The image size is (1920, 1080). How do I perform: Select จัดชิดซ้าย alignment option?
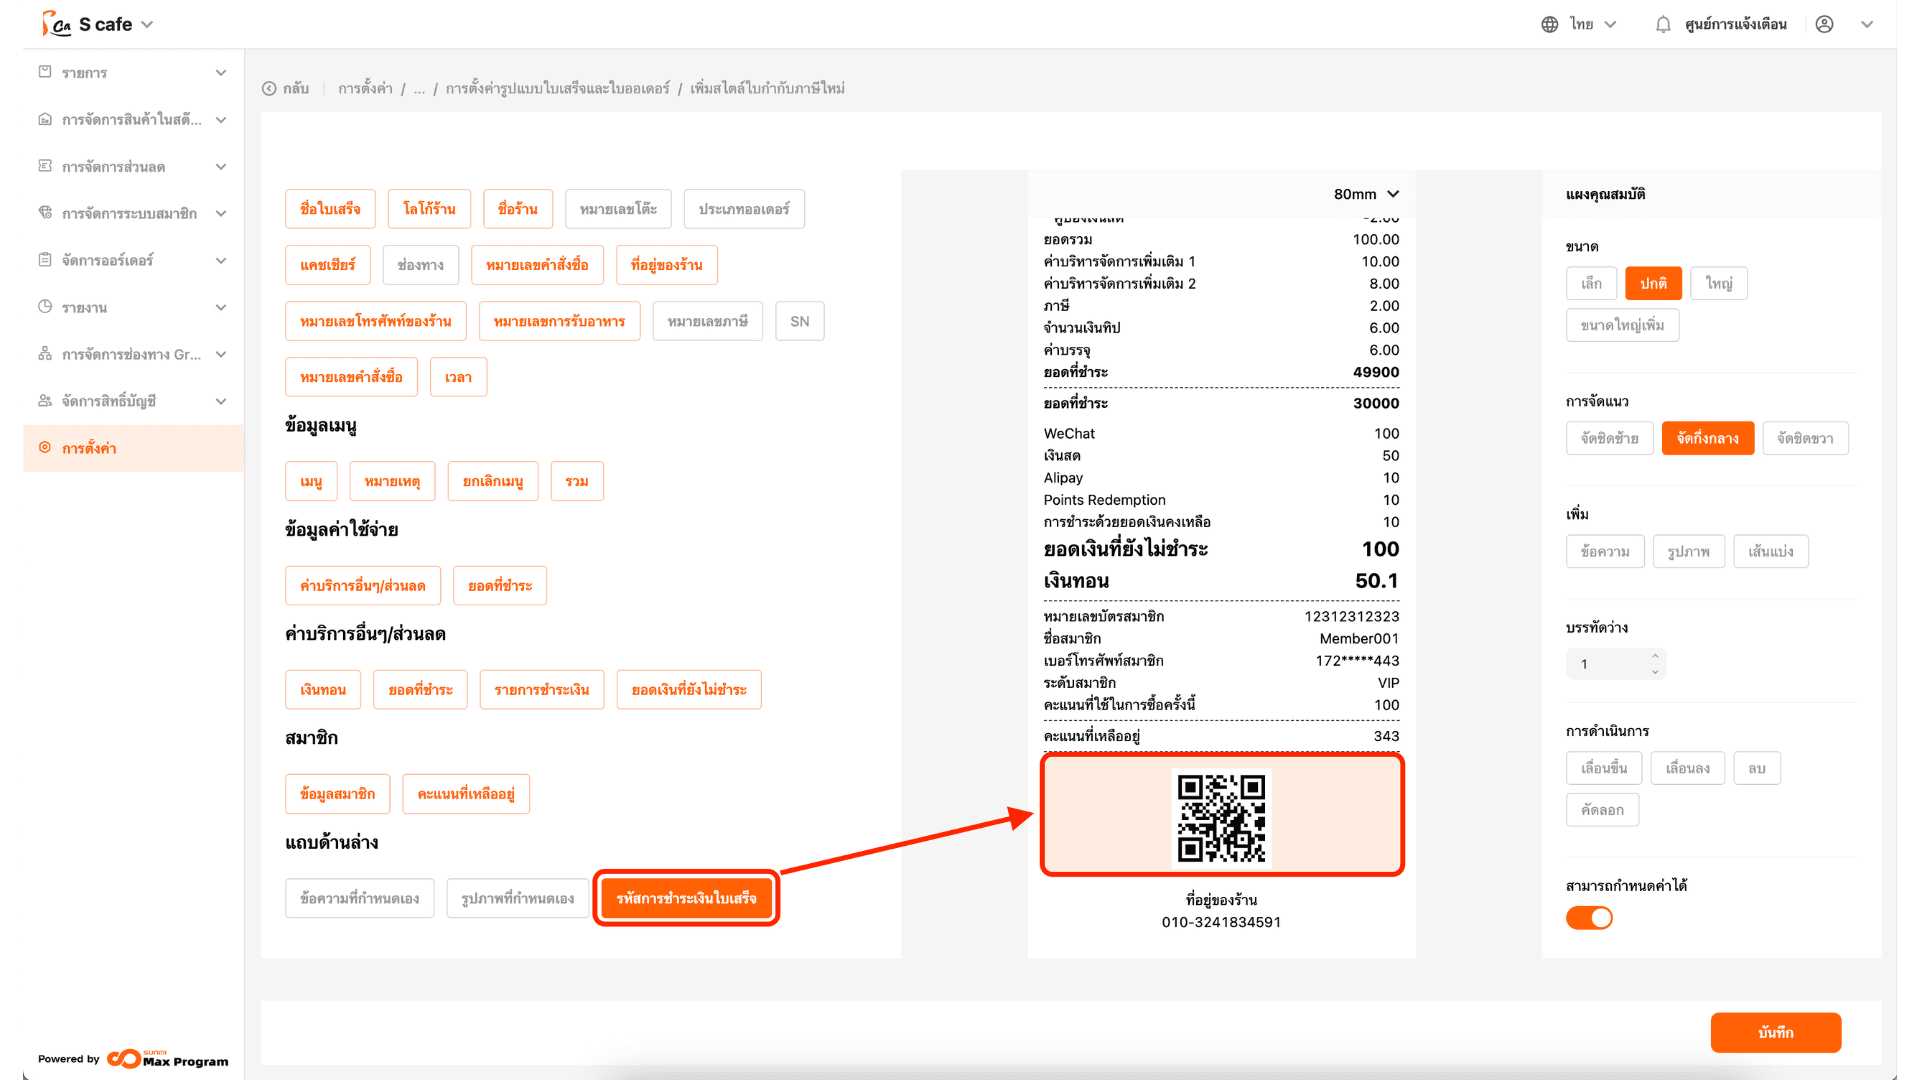(1609, 438)
